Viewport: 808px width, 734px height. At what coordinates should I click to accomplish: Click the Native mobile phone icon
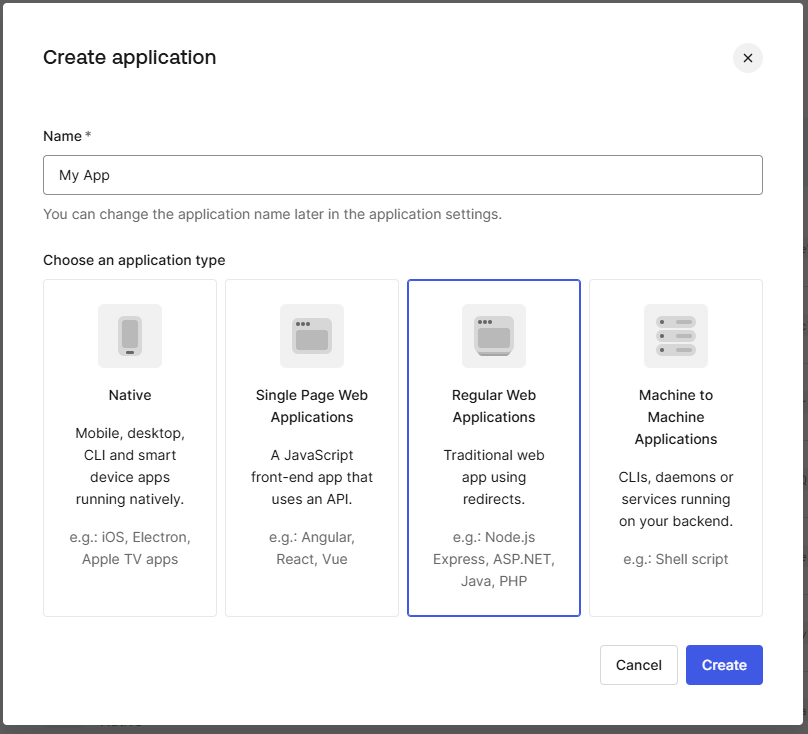130,336
